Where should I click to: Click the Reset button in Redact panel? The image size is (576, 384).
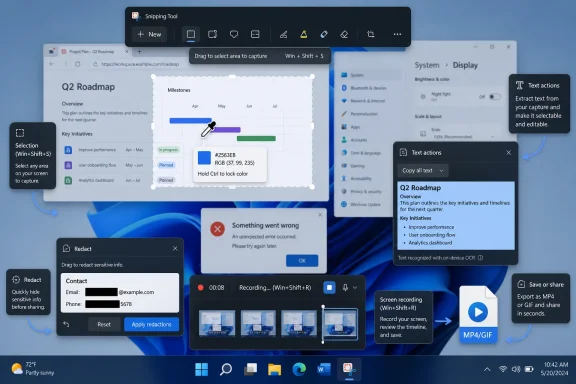[x=104, y=324]
